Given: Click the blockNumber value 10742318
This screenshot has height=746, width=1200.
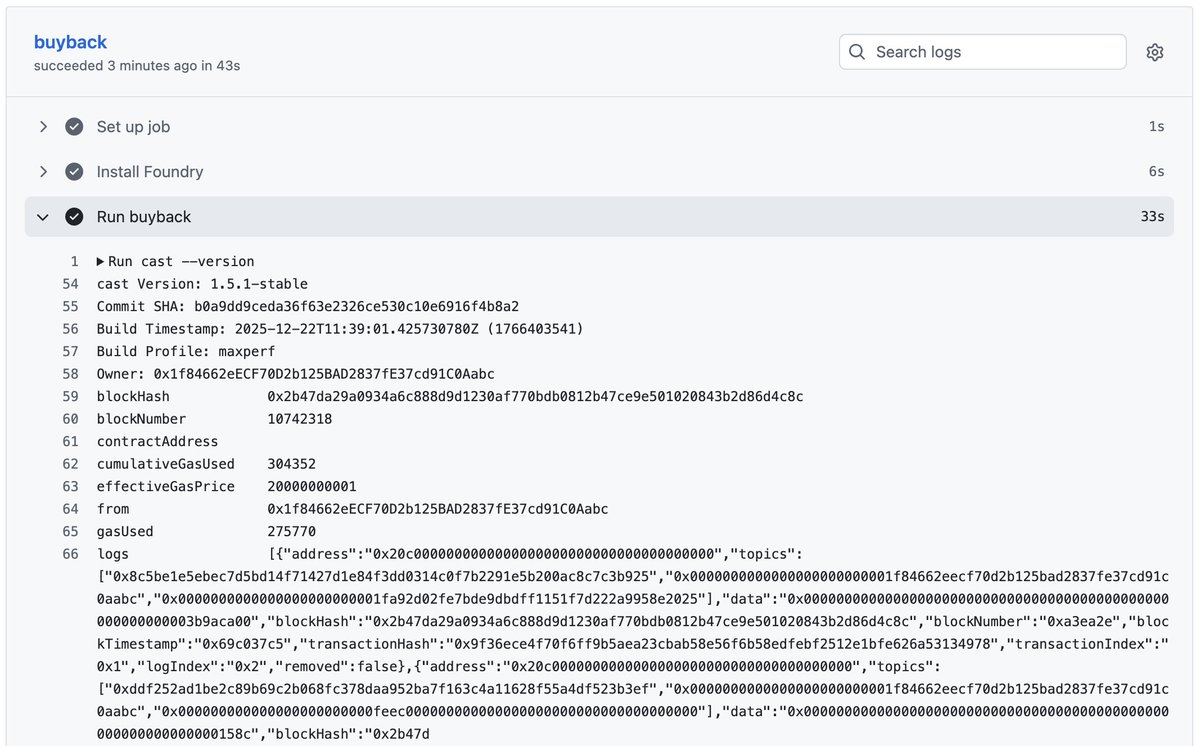Looking at the screenshot, I should click(300, 419).
